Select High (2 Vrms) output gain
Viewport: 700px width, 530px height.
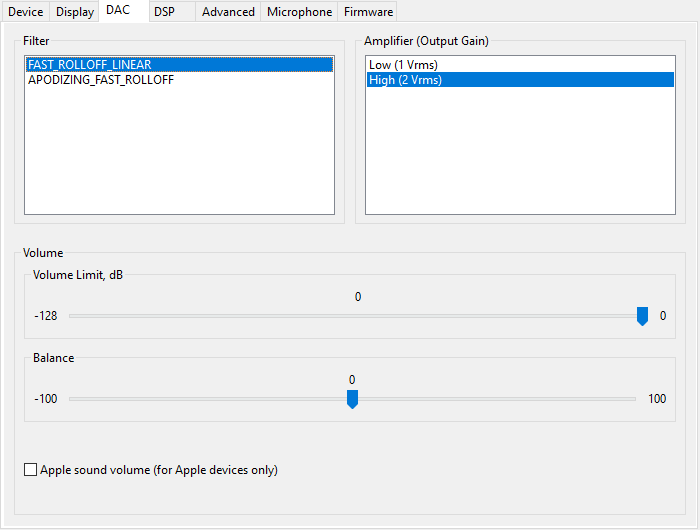405,80
